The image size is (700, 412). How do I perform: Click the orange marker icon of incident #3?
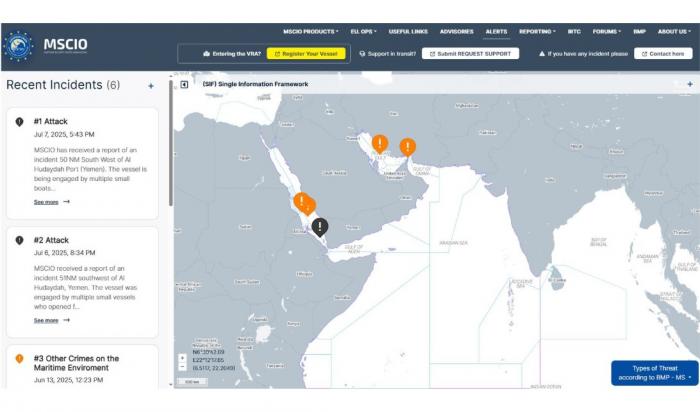19,358
